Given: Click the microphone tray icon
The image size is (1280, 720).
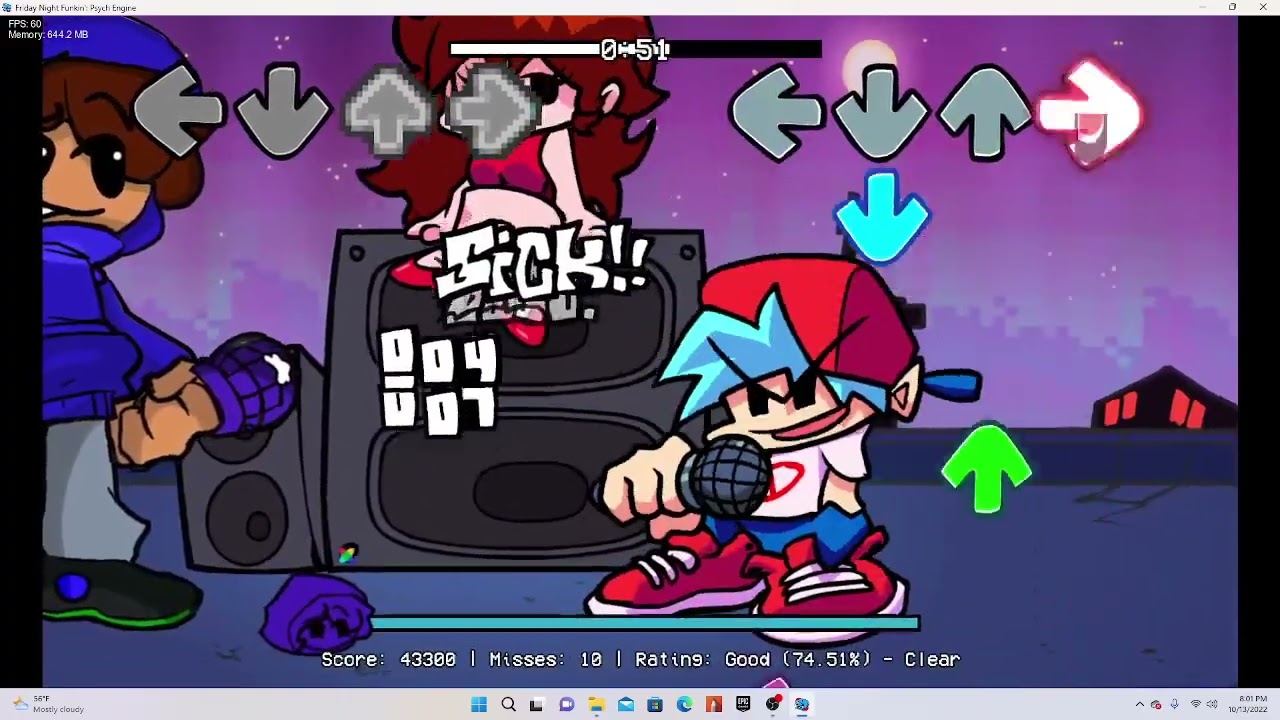Looking at the screenshot, I should (x=1174, y=705).
